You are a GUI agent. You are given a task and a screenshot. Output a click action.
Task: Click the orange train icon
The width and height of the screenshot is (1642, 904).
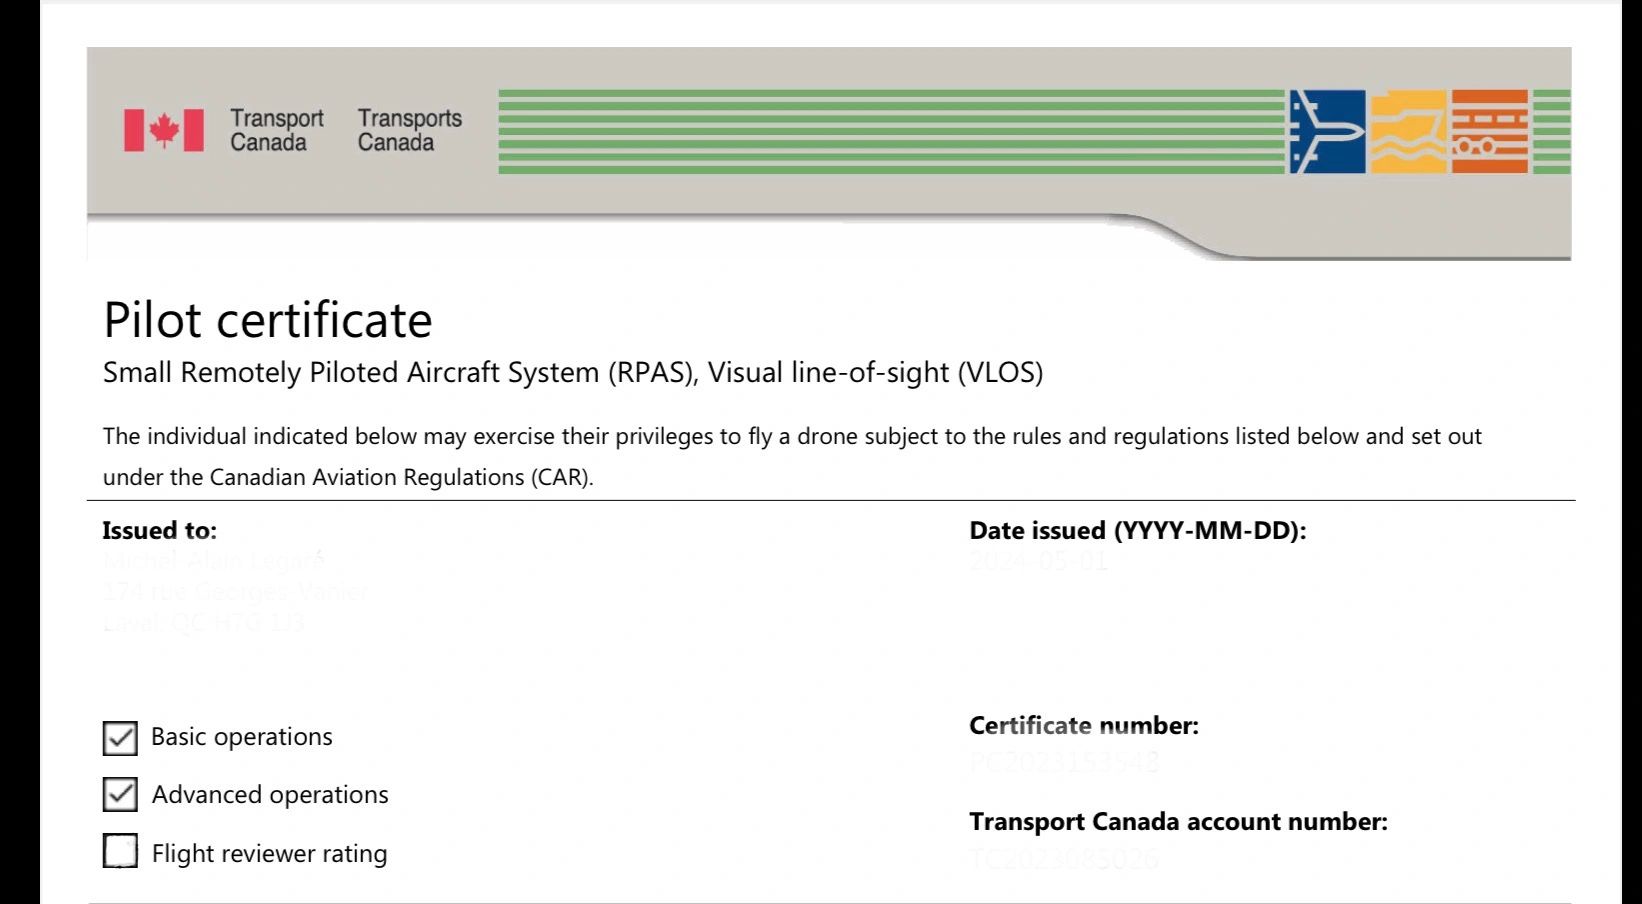[1489, 131]
